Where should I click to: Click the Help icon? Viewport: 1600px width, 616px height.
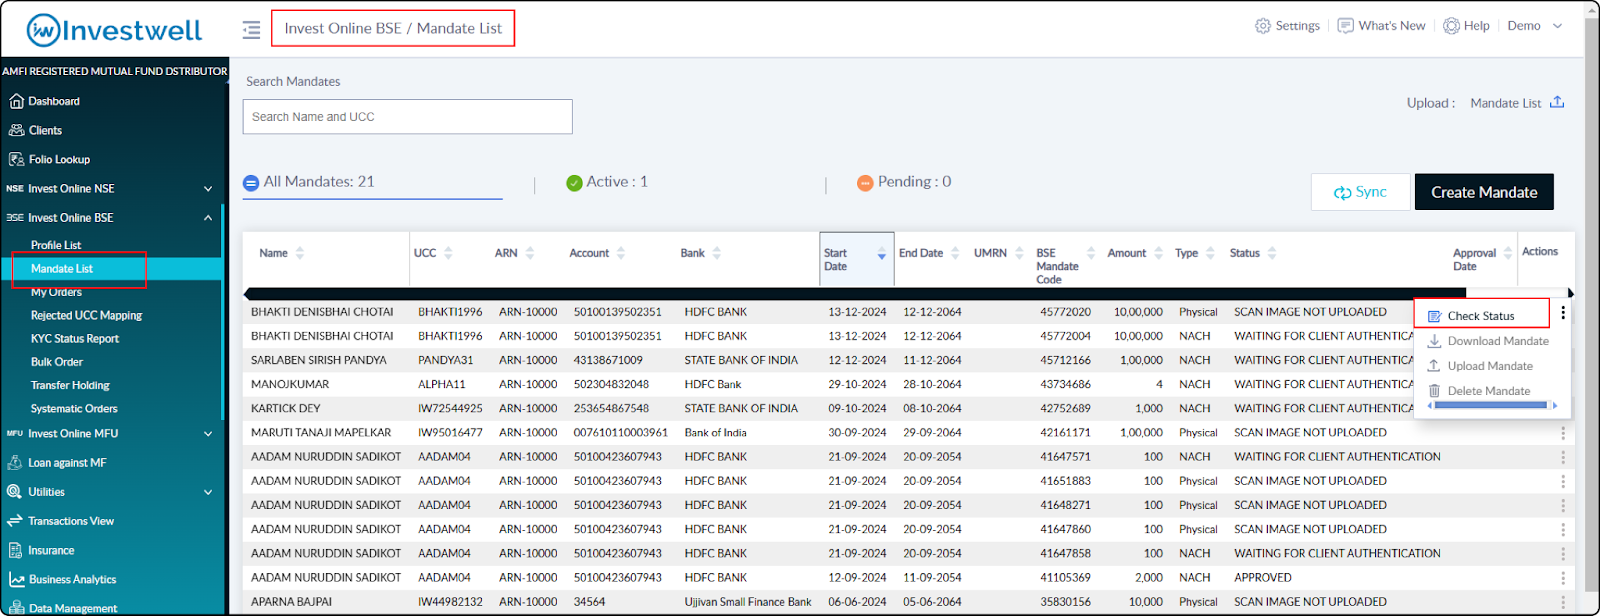pyautogui.click(x=1451, y=26)
